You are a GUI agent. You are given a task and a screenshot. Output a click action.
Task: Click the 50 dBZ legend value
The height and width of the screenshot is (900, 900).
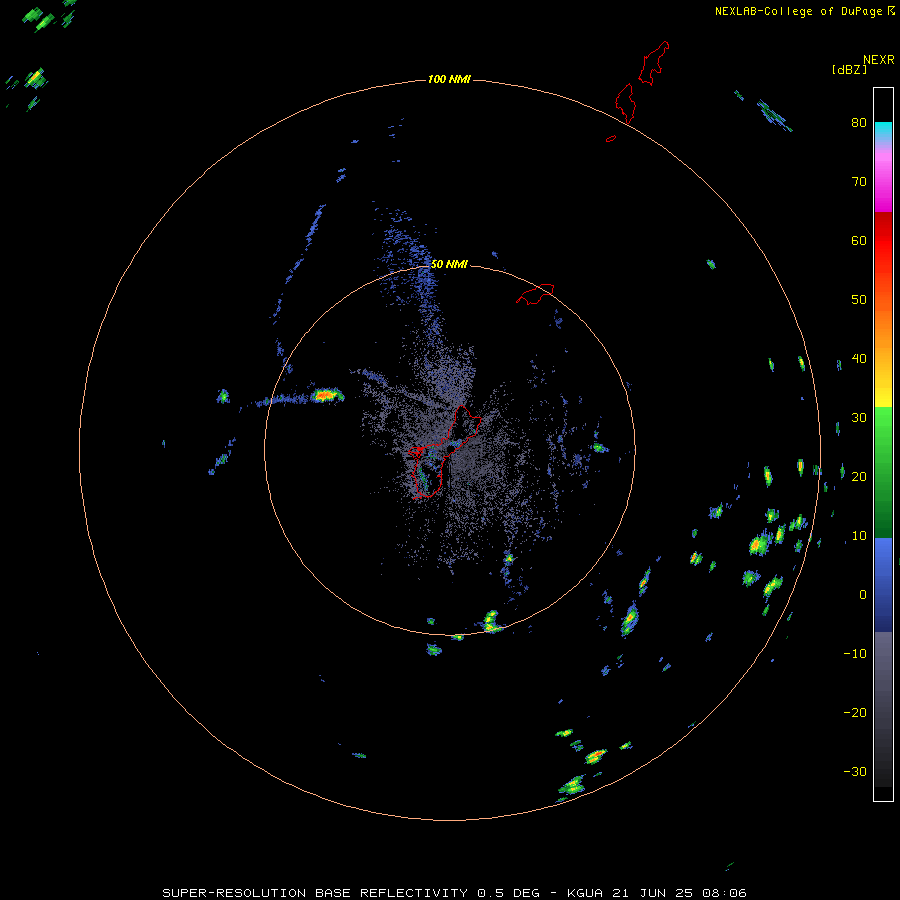click(859, 300)
